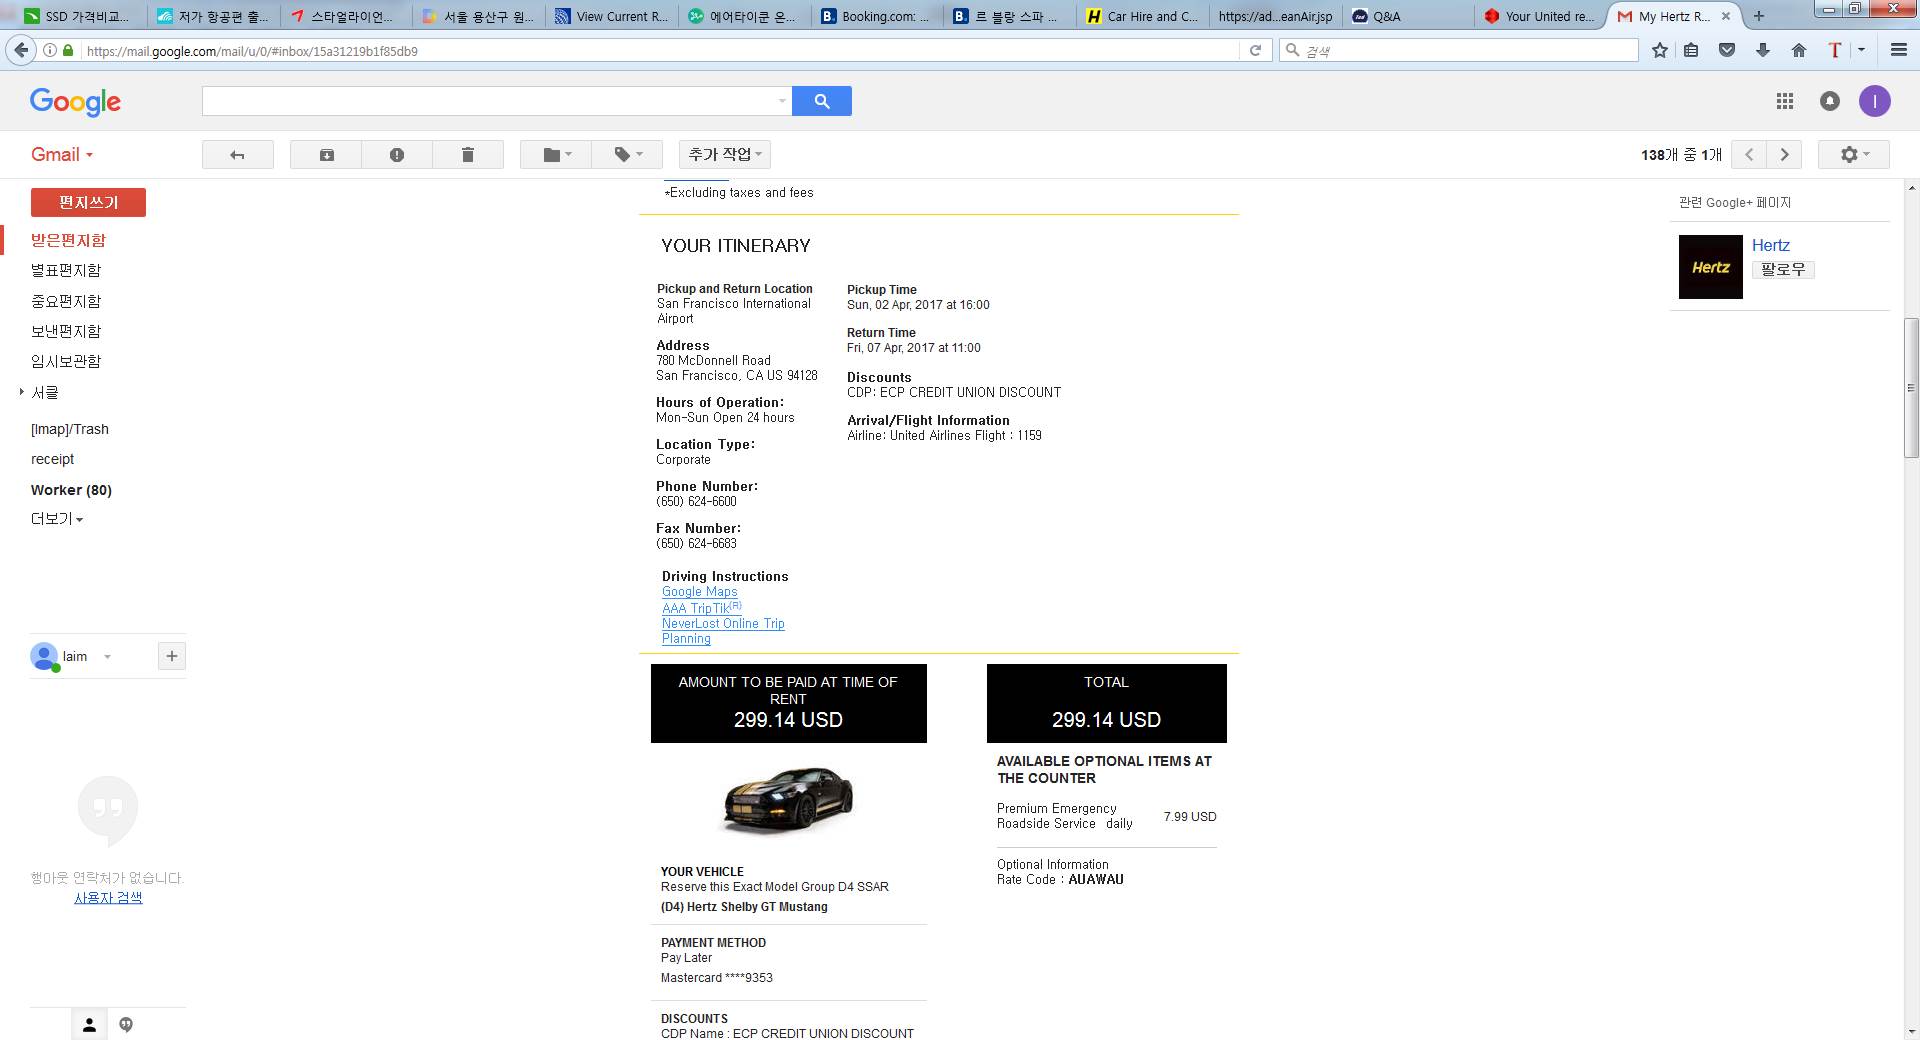Open AAA TripTik link
Screen dimensions: 1920x1040
701,608
